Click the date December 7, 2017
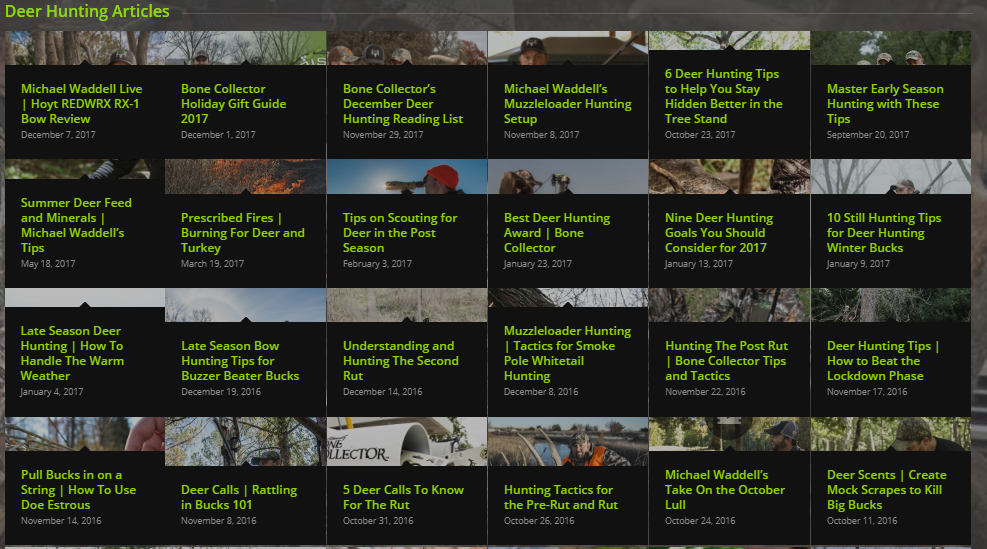 coord(58,135)
